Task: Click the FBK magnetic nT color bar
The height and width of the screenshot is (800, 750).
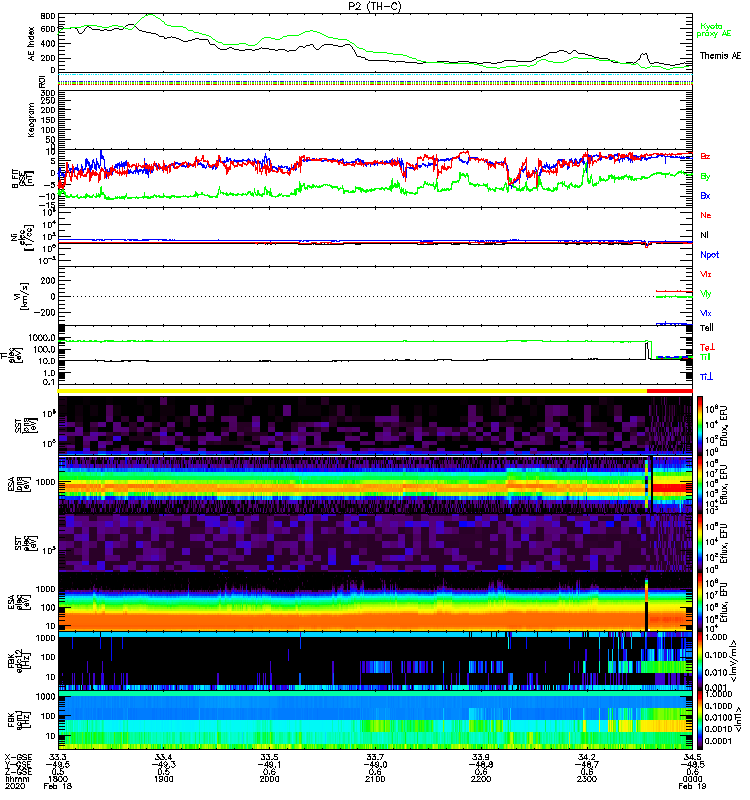Action: [x=700, y=719]
